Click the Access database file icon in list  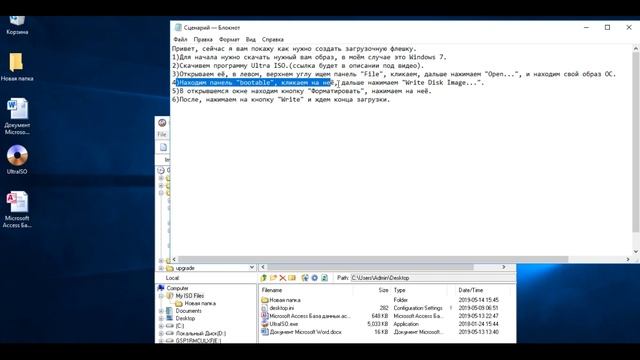click(x=264, y=316)
